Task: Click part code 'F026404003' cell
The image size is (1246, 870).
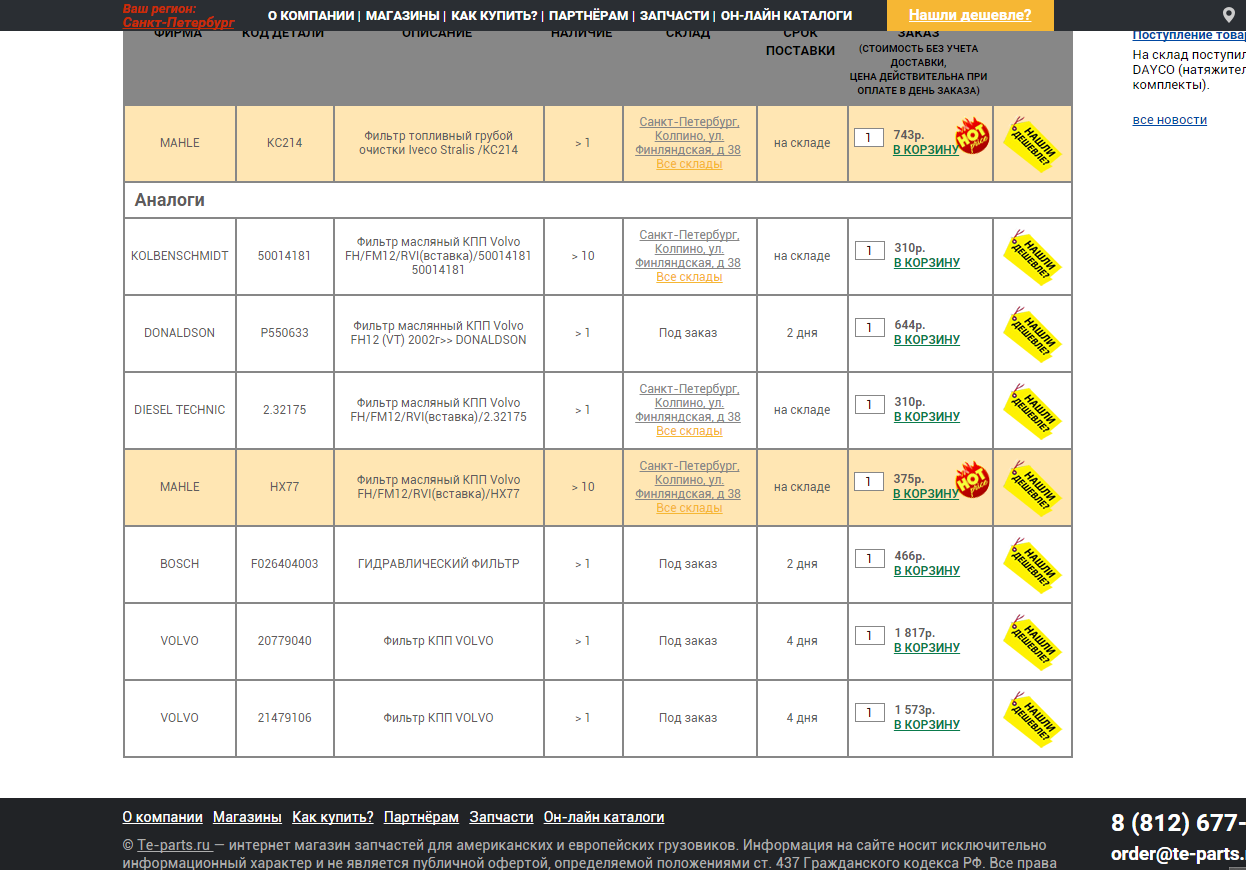Action: [285, 564]
